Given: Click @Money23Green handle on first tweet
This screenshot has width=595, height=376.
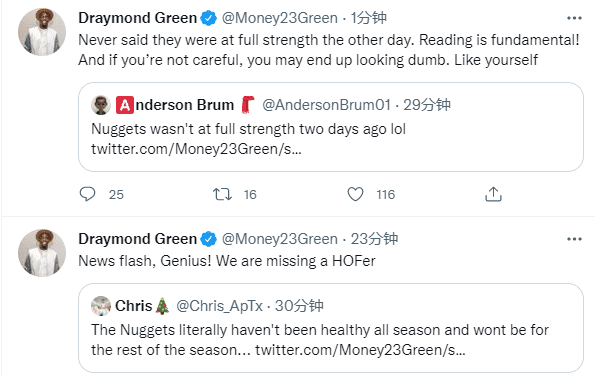Looking at the screenshot, I should pos(280,18).
